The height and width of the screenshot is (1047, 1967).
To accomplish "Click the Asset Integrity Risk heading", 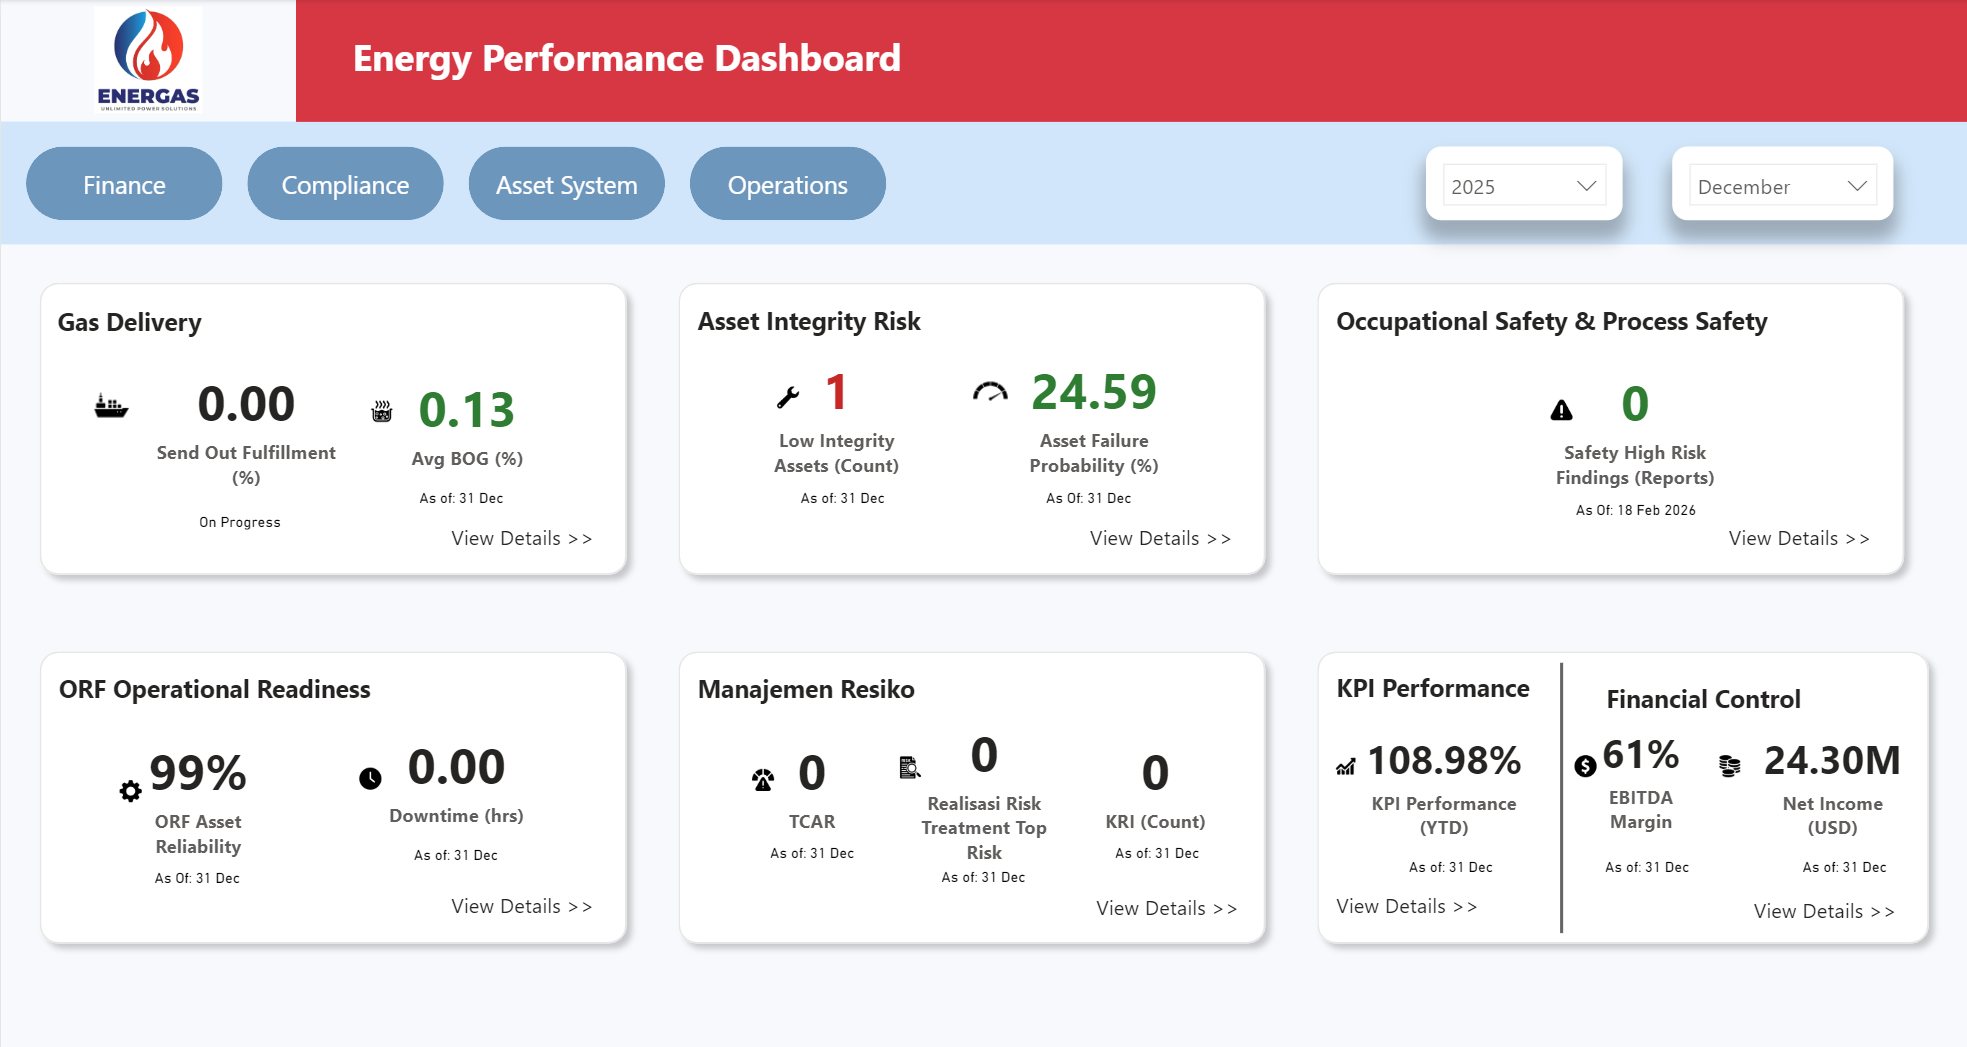I will coord(809,321).
